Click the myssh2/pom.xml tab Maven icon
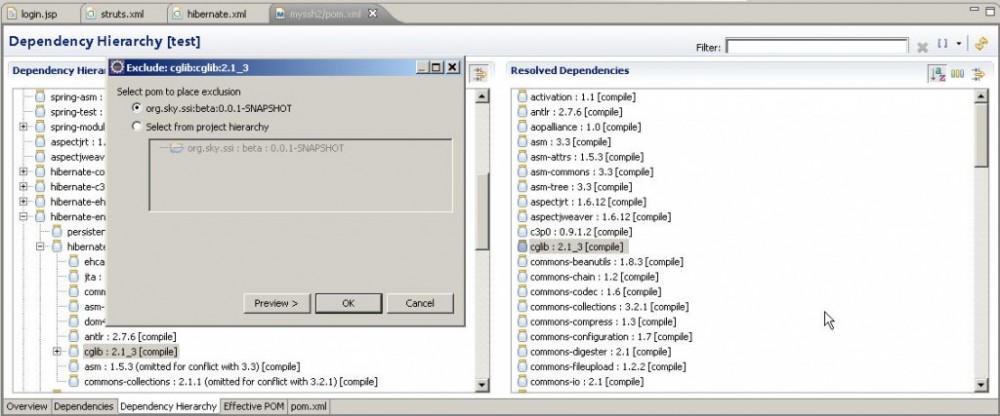Image resolution: width=1000 pixels, height=416 pixels. click(279, 14)
